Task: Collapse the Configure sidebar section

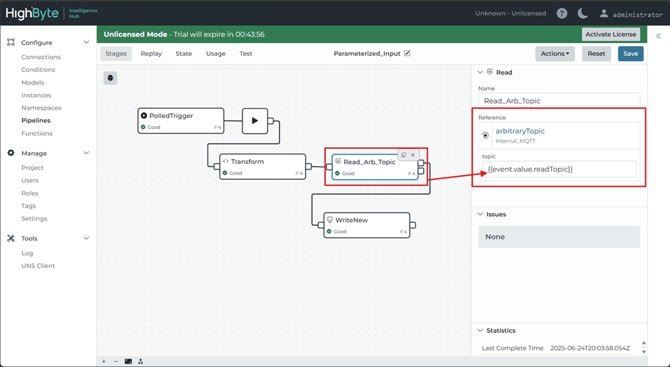Action: [86, 42]
